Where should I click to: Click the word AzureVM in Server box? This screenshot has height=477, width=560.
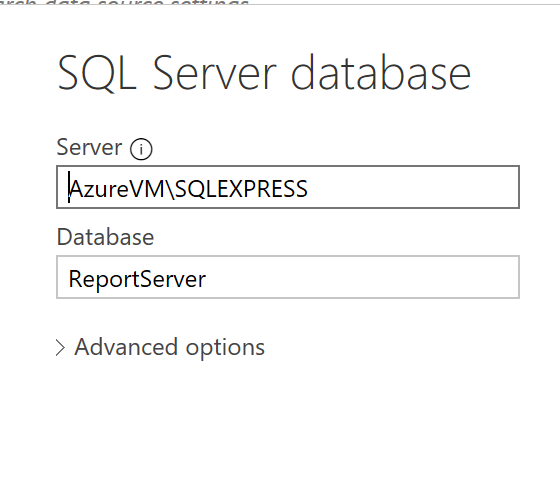point(117,189)
